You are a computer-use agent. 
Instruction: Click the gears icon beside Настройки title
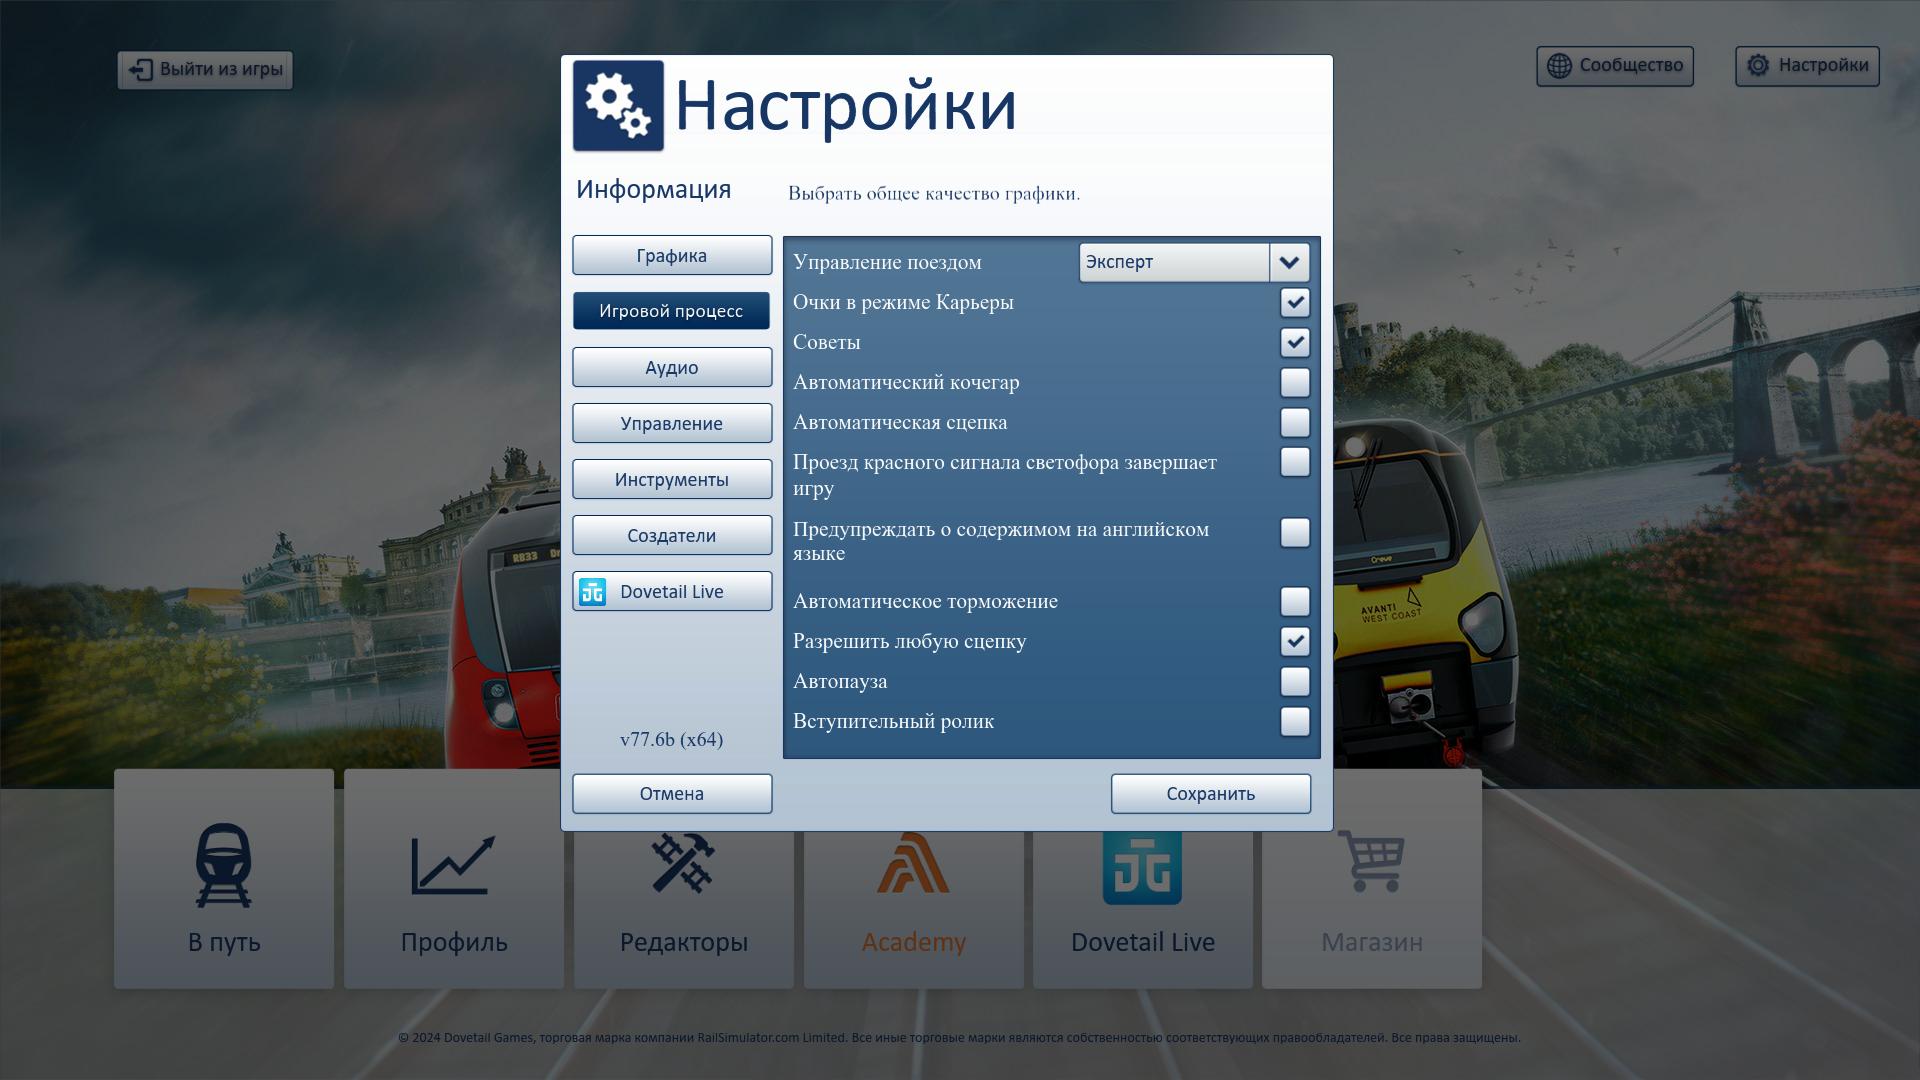[618, 106]
